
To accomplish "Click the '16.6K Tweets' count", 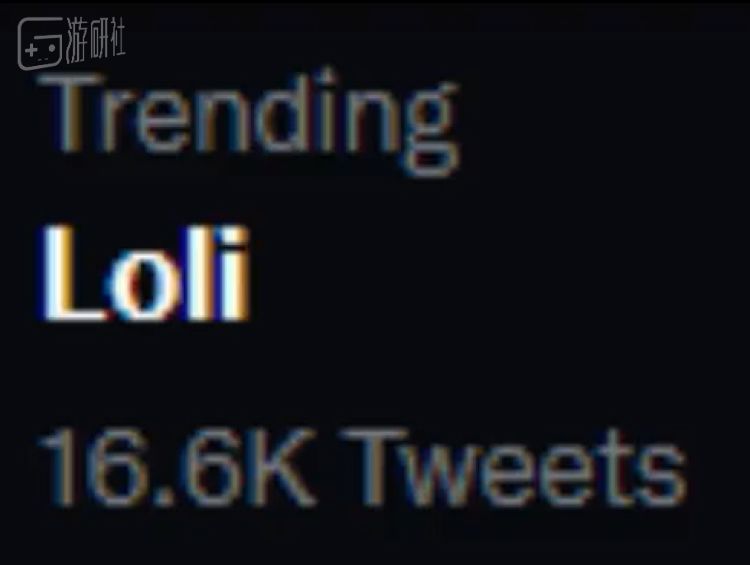I will pyautogui.click(x=360, y=468).
